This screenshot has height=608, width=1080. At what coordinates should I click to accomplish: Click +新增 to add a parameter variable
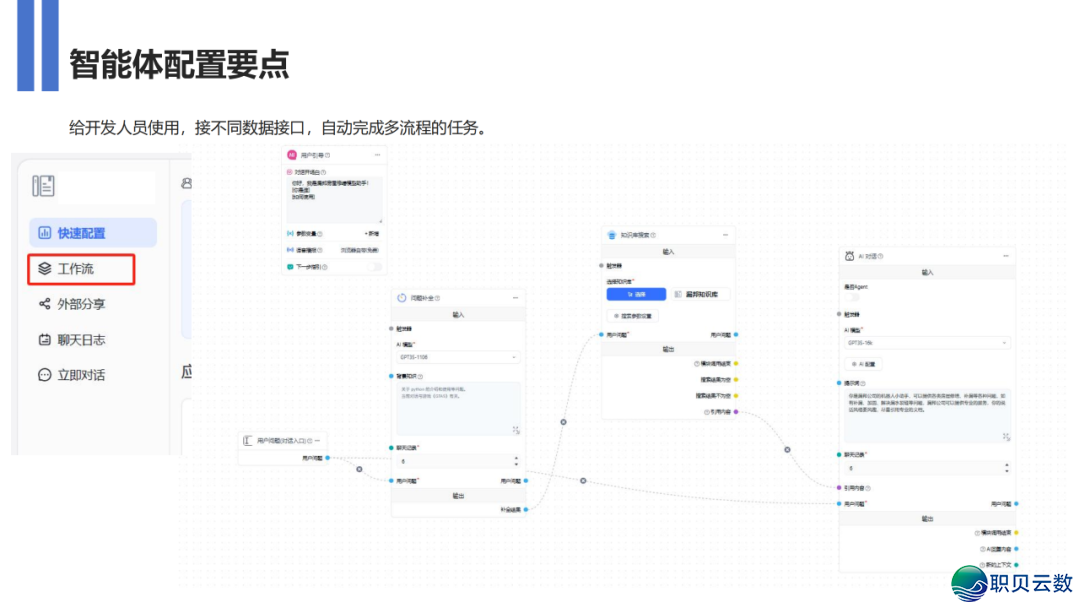[x=374, y=232]
